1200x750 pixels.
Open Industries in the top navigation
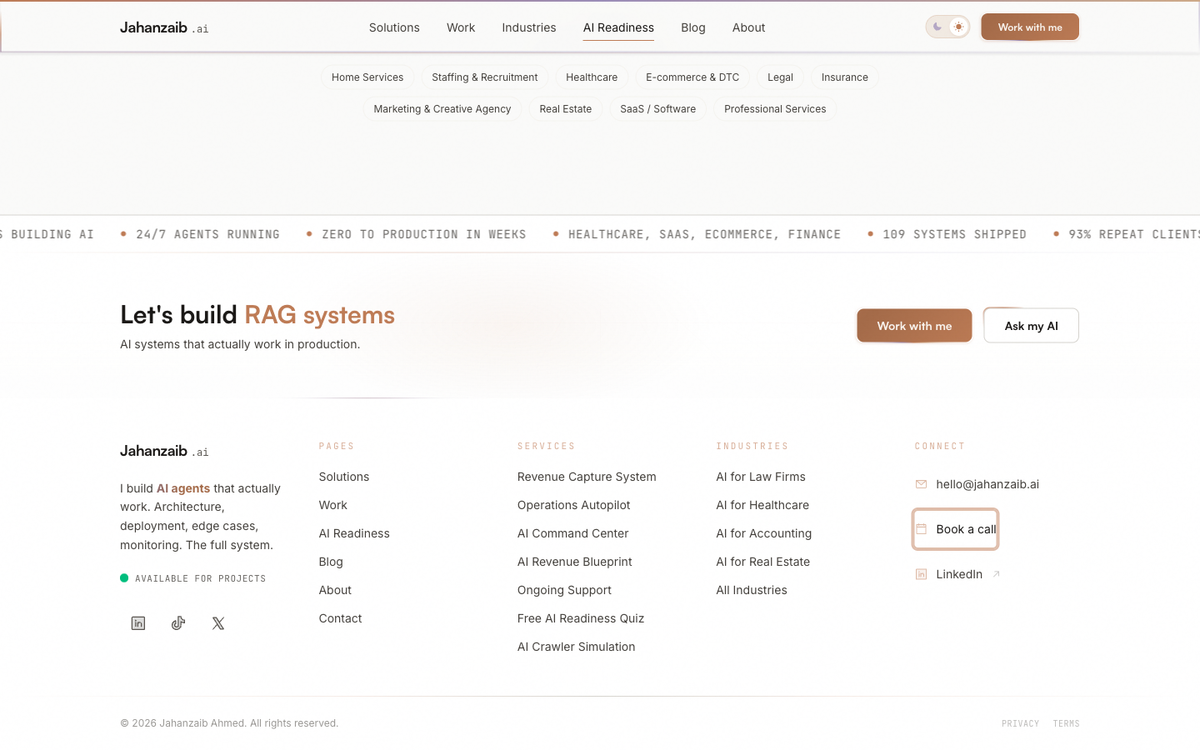point(529,28)
